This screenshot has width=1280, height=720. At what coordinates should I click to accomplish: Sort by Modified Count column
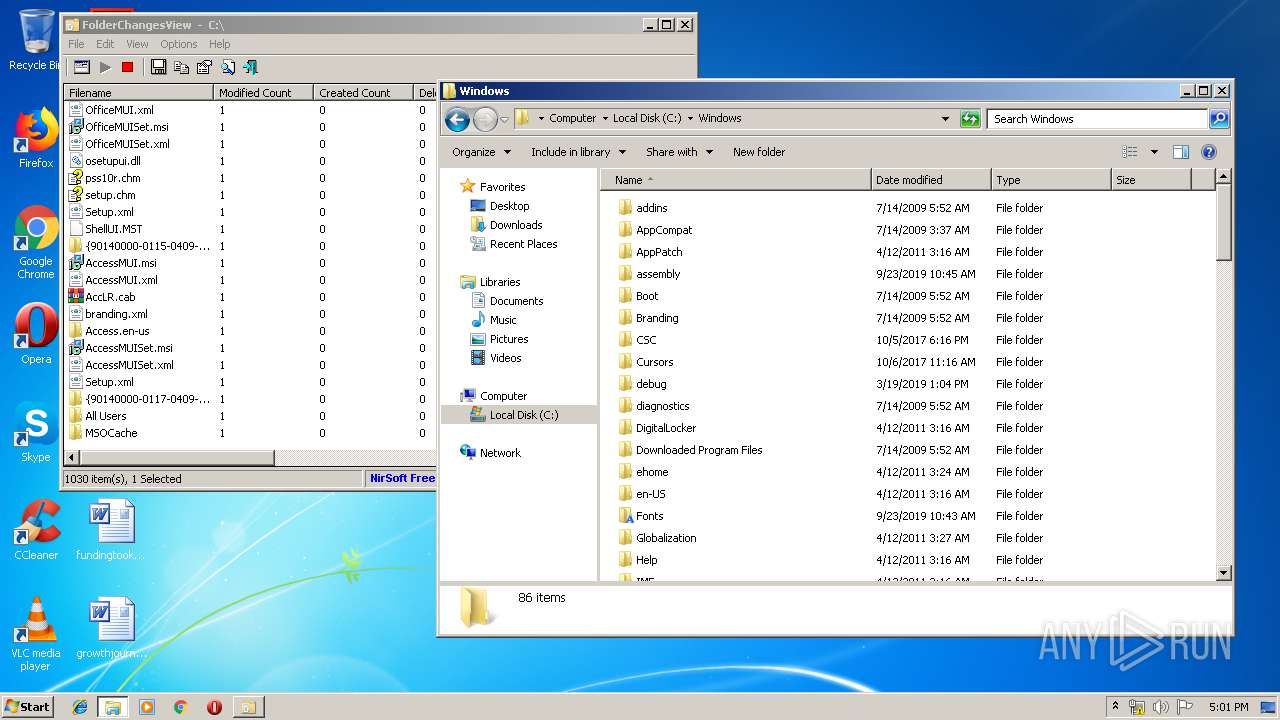pos(263,93)
